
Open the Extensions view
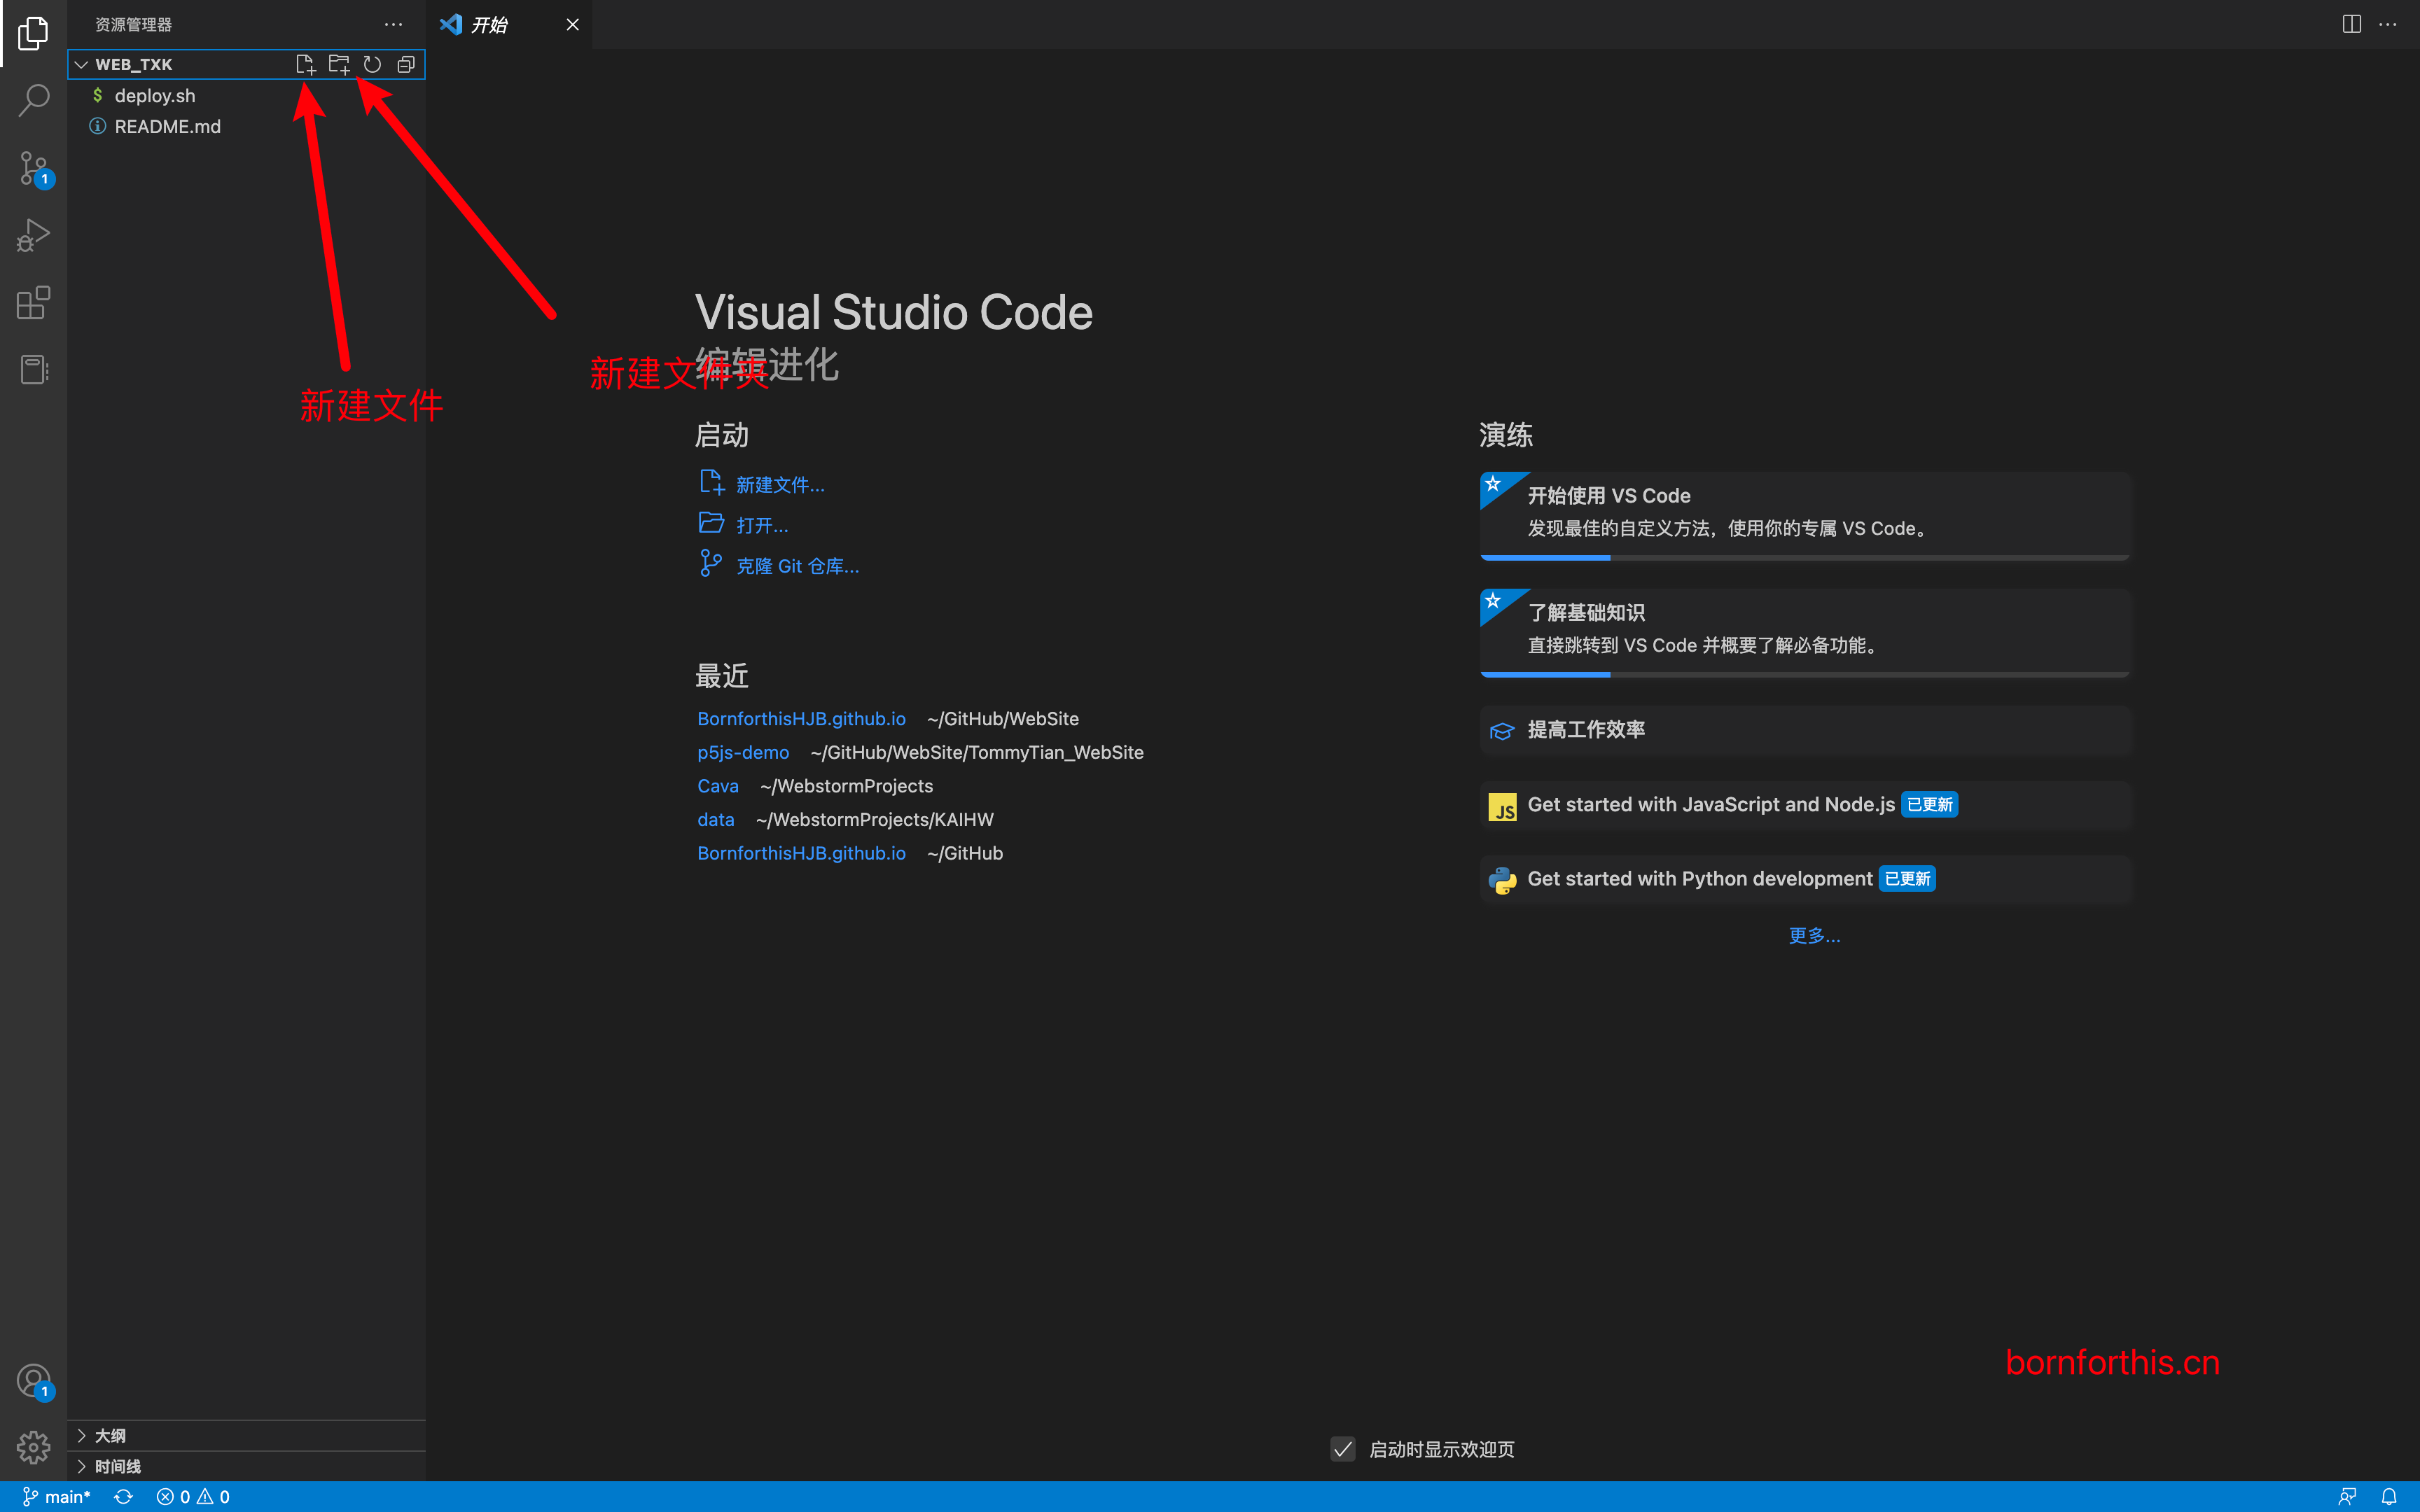[33, 302]
